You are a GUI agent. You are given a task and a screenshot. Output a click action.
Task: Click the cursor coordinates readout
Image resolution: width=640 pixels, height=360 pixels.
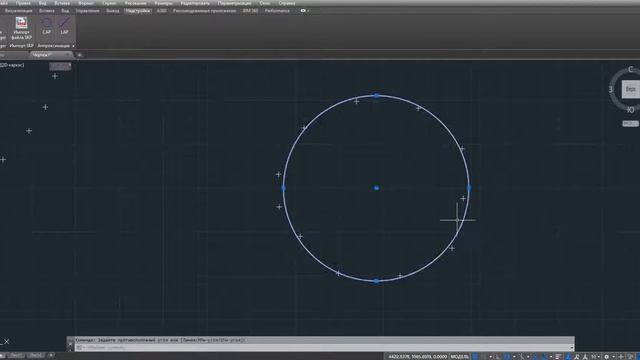(x=417, y=356)
